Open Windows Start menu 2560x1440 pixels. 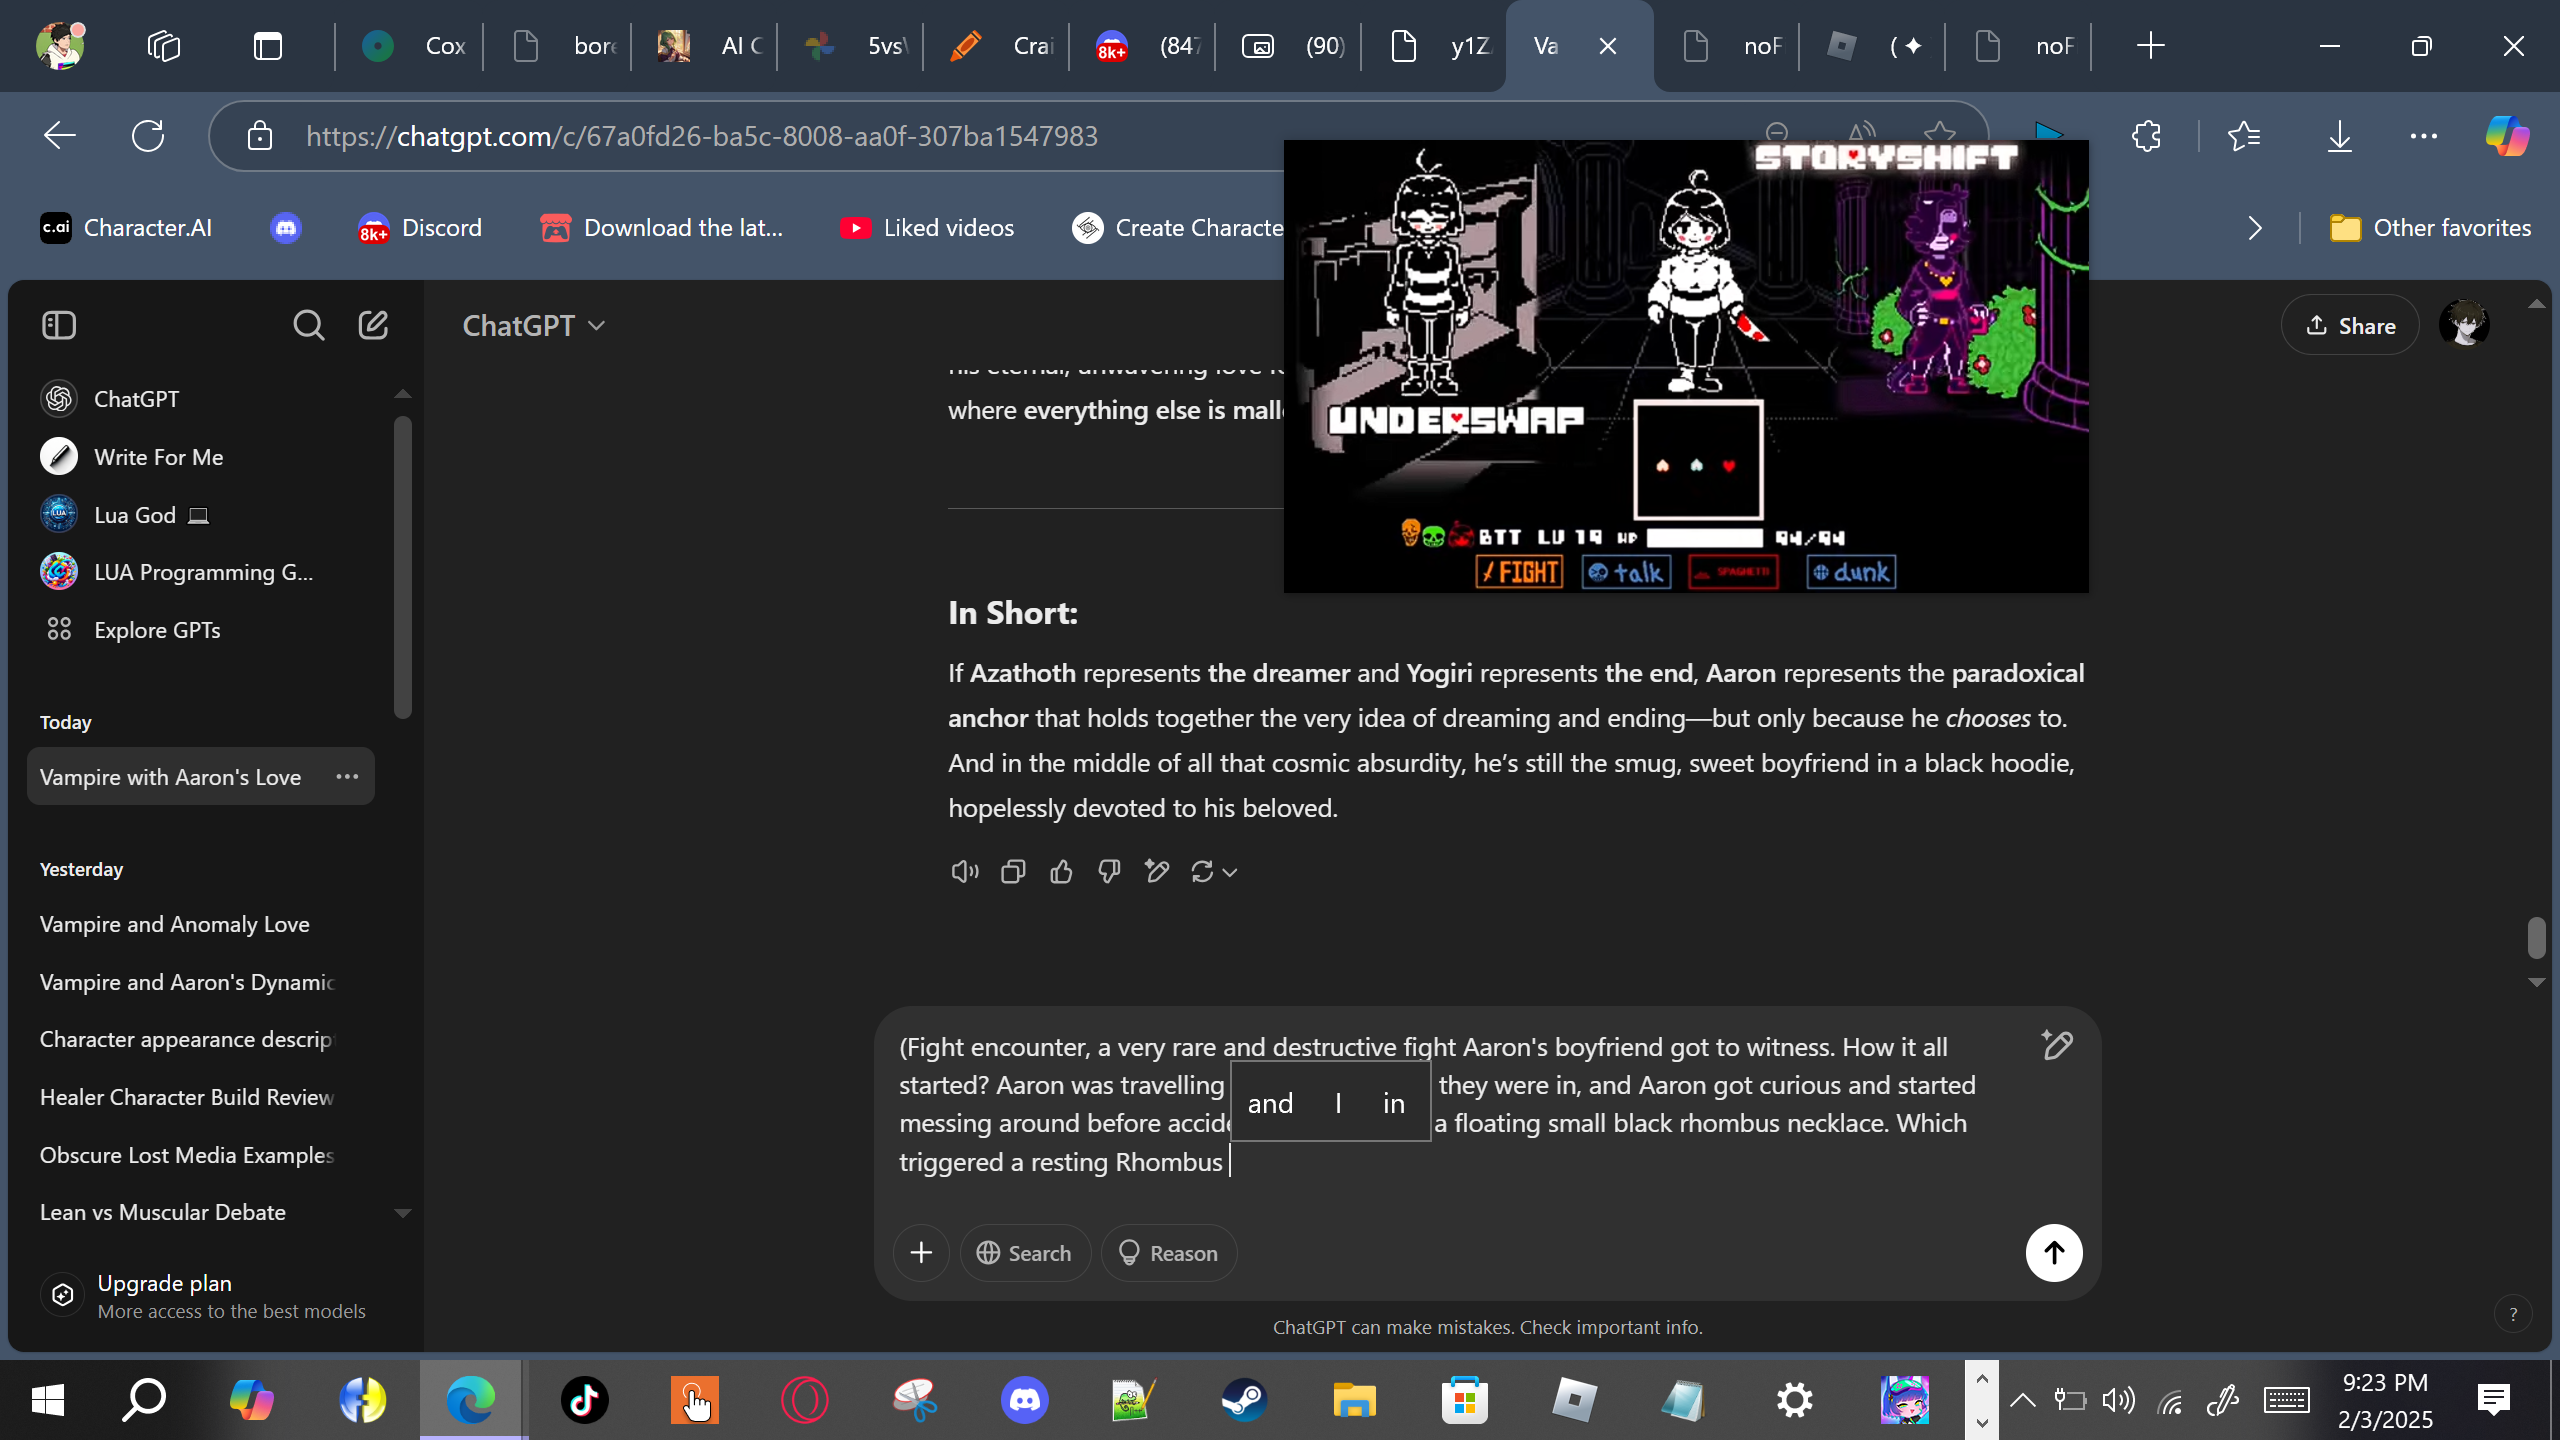tap(48, 1400)
